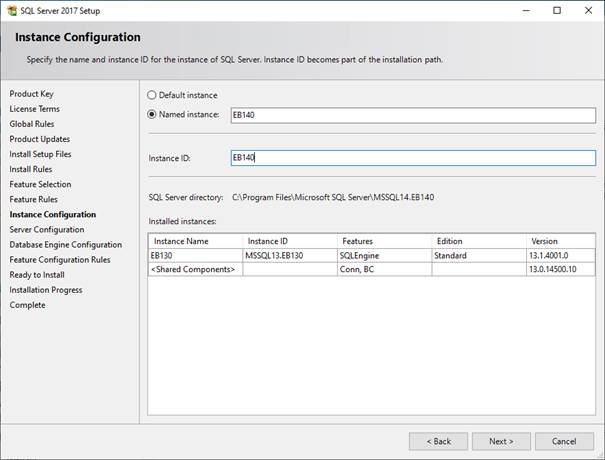Open the Feature Rules step

click(x=34, y=199)
